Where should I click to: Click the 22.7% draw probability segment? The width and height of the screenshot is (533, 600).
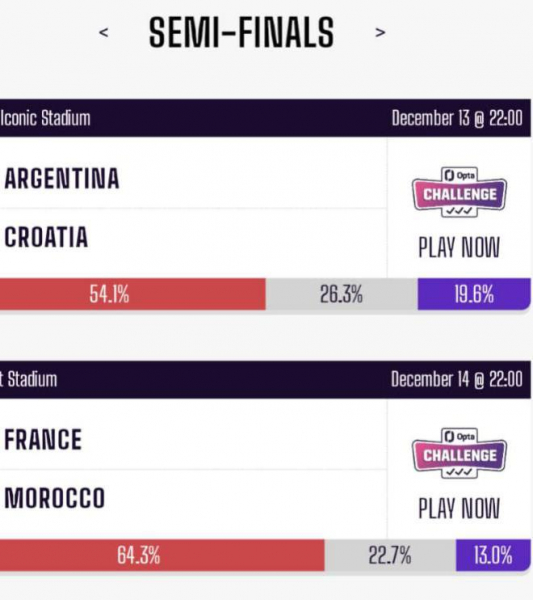tap(390, 555)
